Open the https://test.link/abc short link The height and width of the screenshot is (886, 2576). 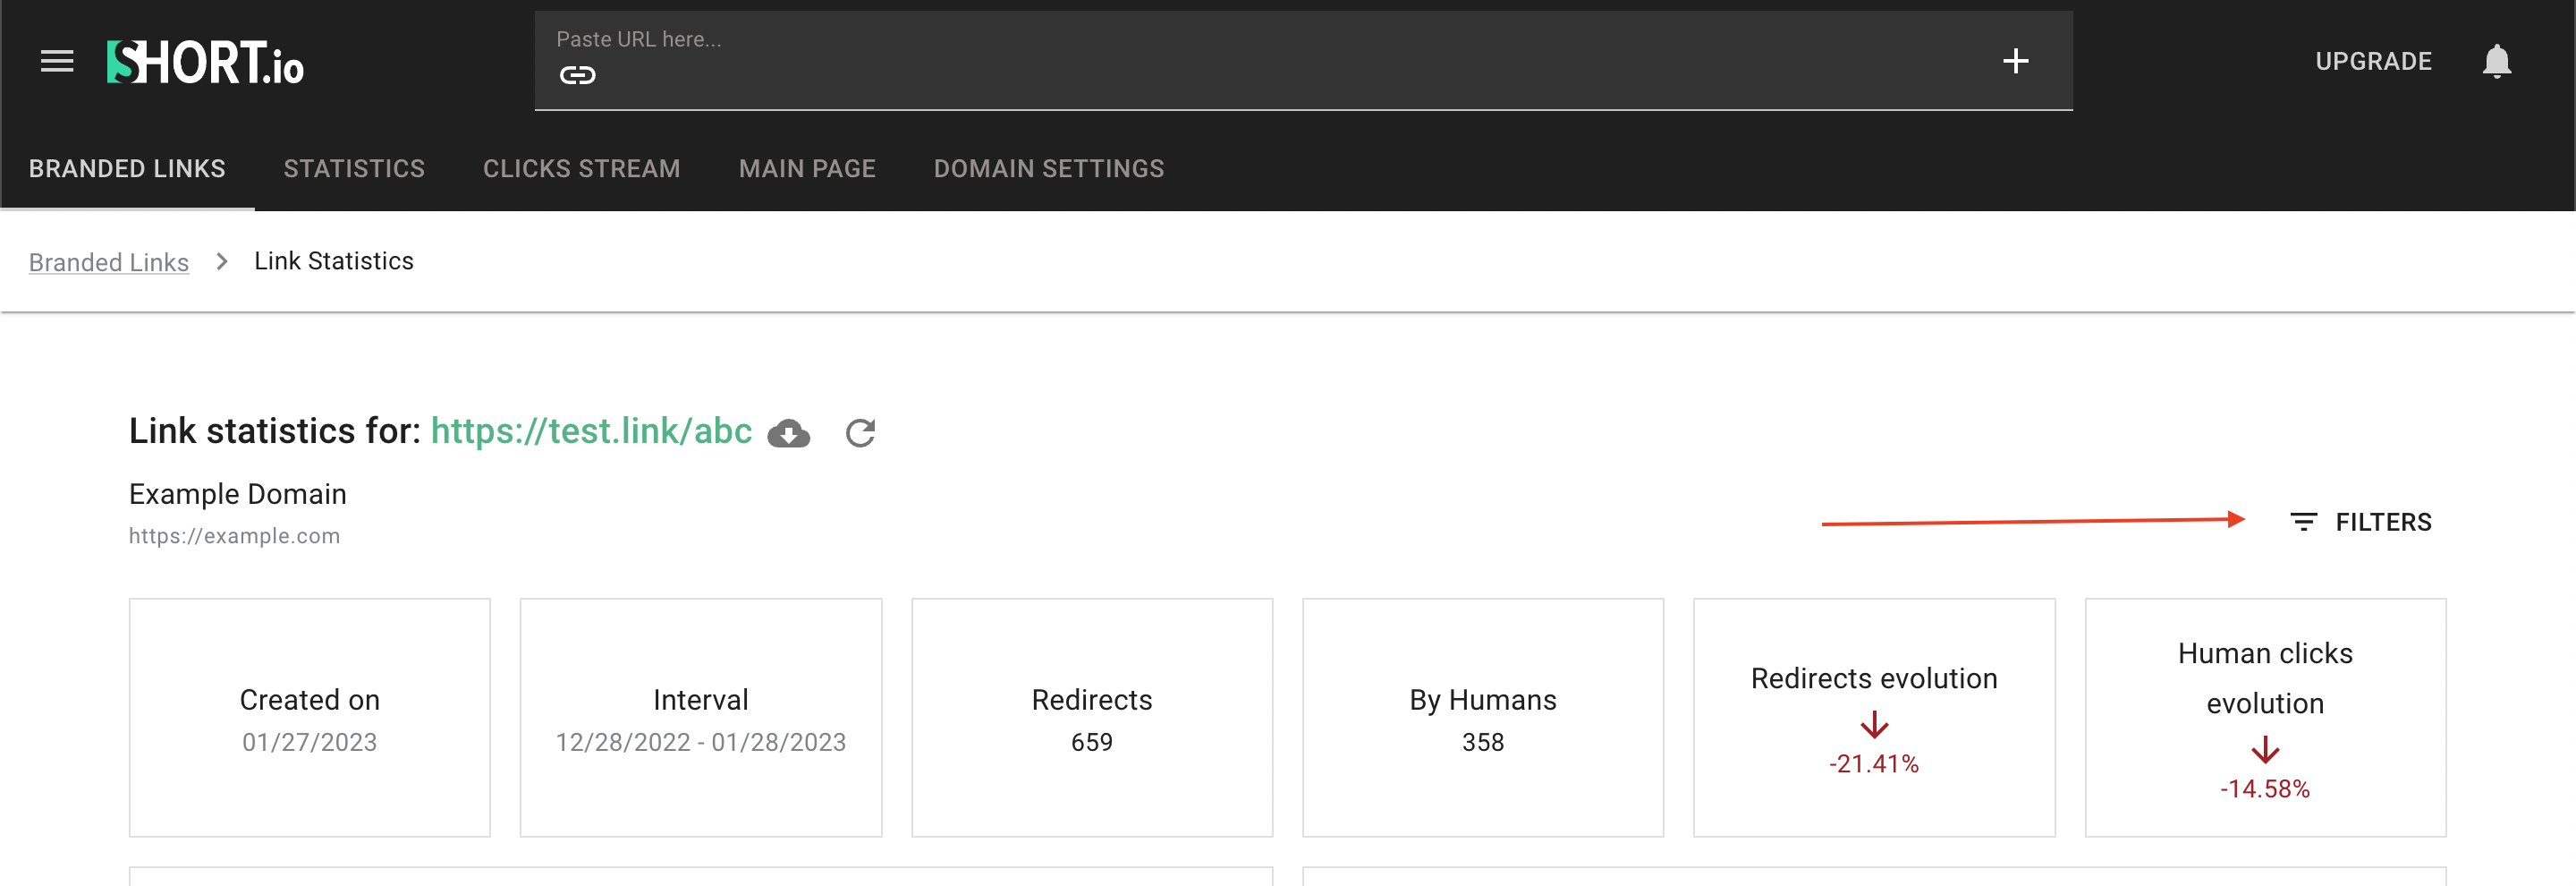tap(591, 431)
